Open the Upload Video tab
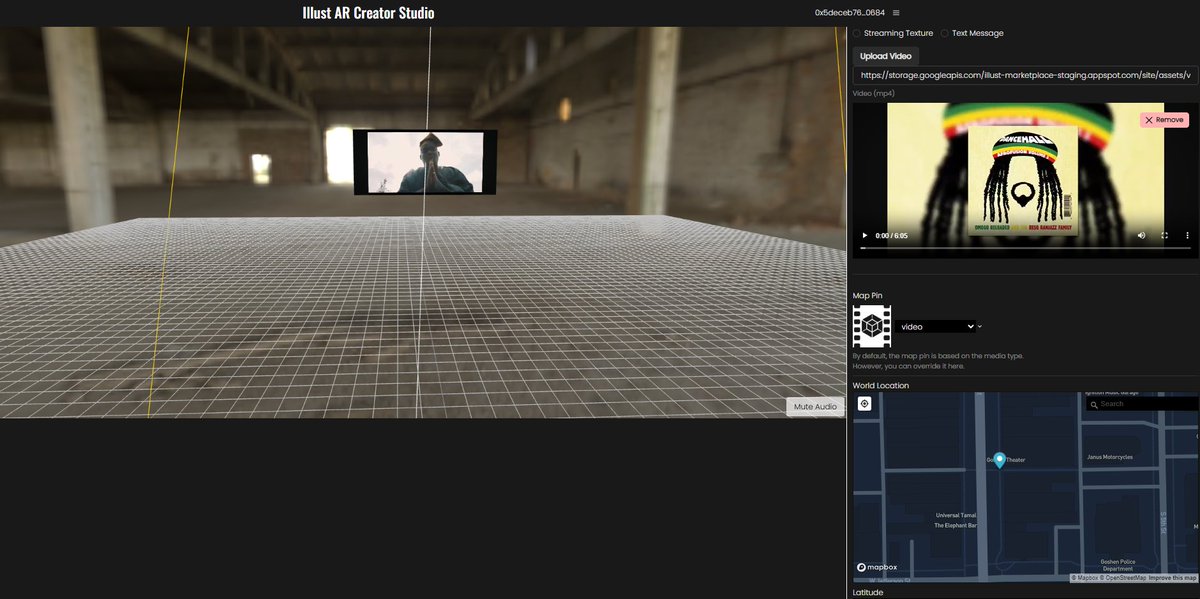The width and height of the screenshot is (1200, 599). pyautogui.click(x=888, y=56)
